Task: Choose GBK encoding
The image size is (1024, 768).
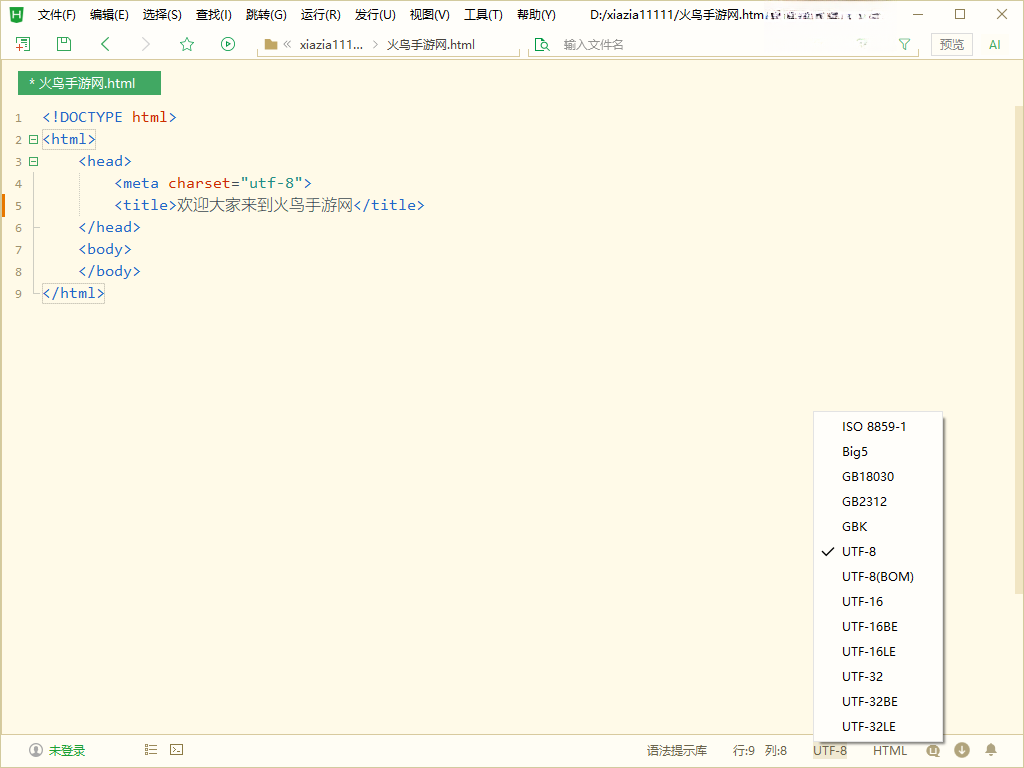Action: click(x=878, y=526)
